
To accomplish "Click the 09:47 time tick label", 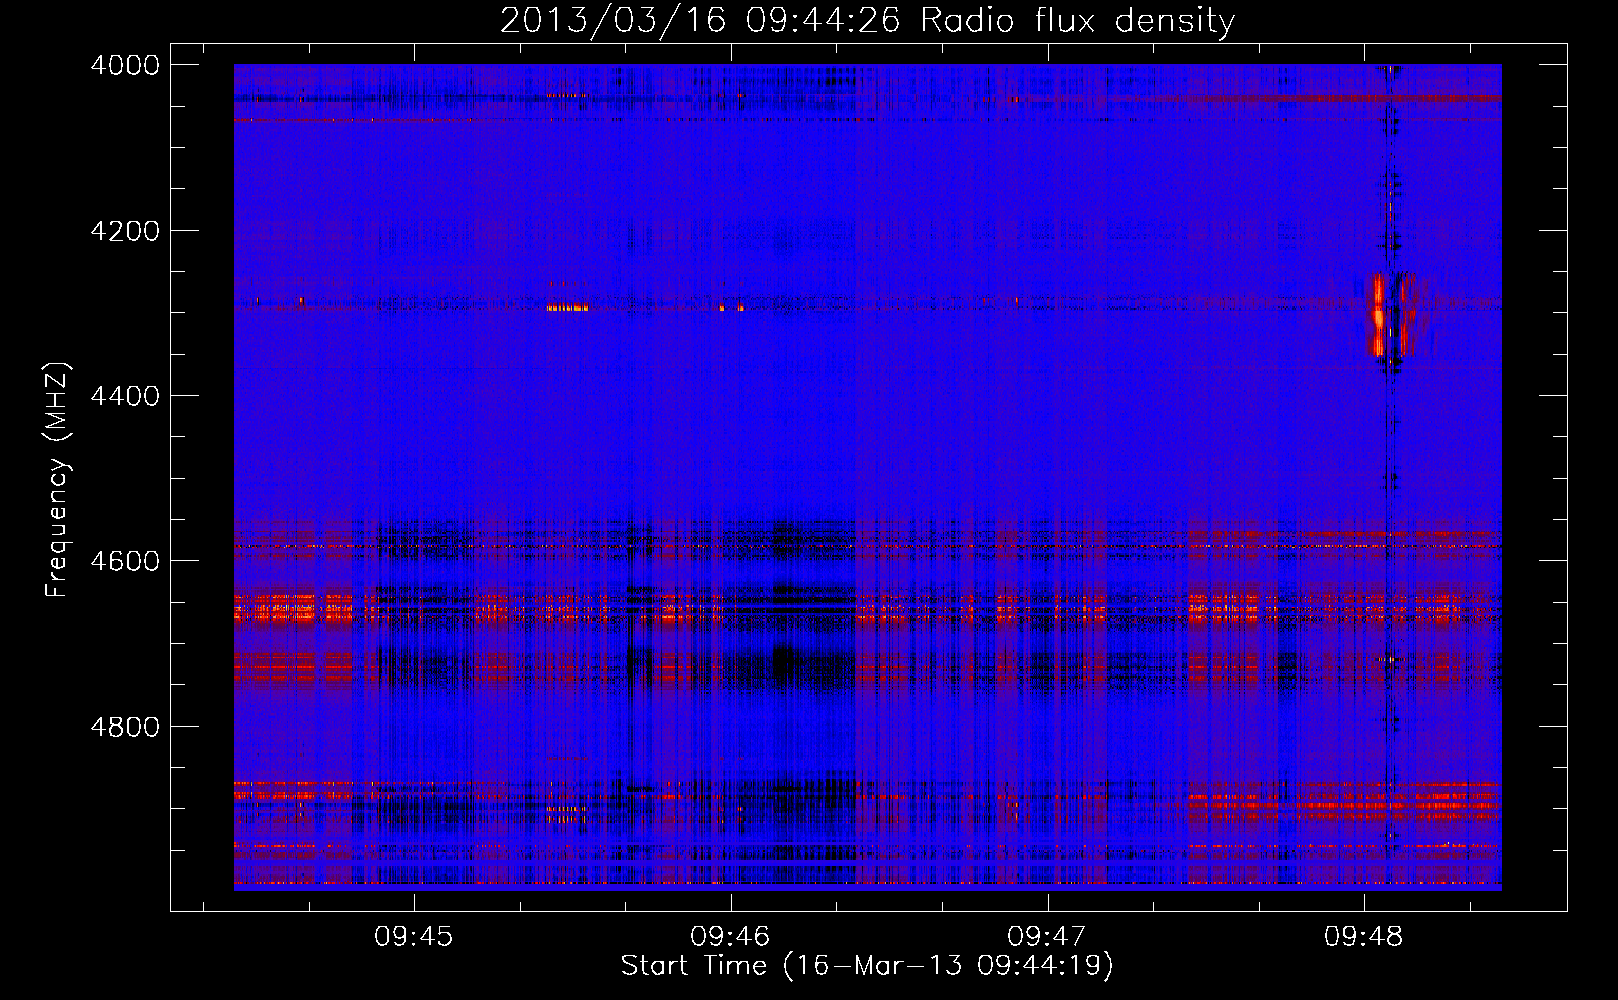I will [x=1047, y=937].
